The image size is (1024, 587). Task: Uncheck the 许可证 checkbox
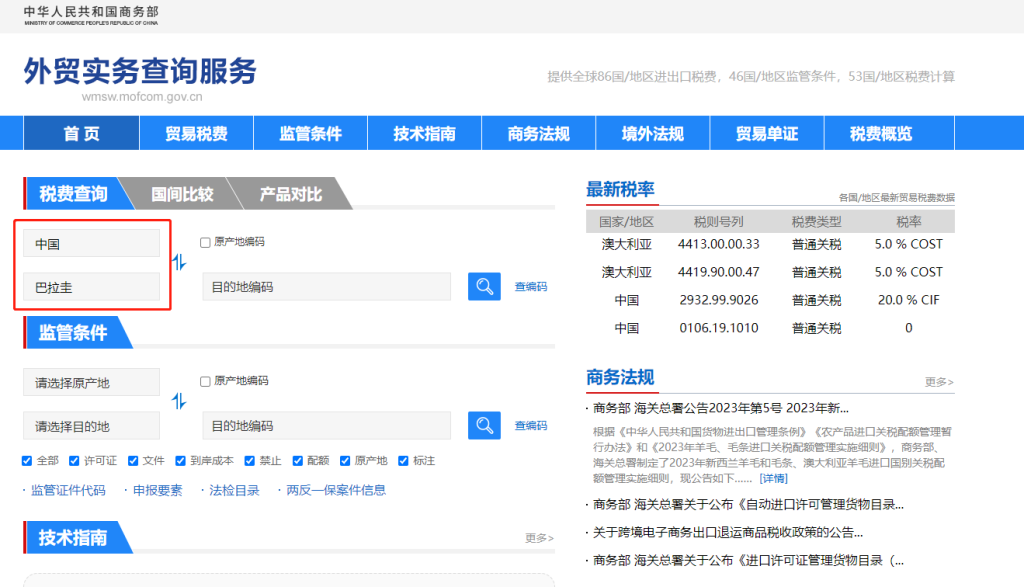[x=74, y=461]
